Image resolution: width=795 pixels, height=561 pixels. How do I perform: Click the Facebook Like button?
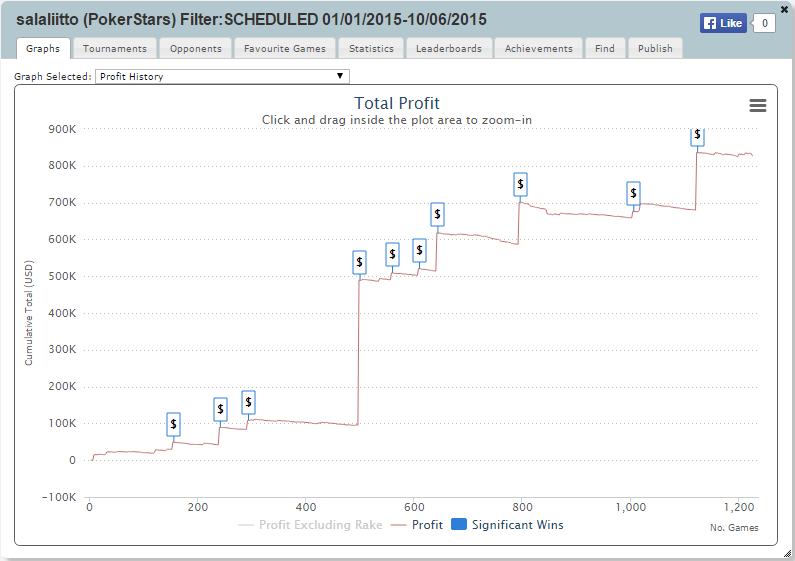click(723, 23)
